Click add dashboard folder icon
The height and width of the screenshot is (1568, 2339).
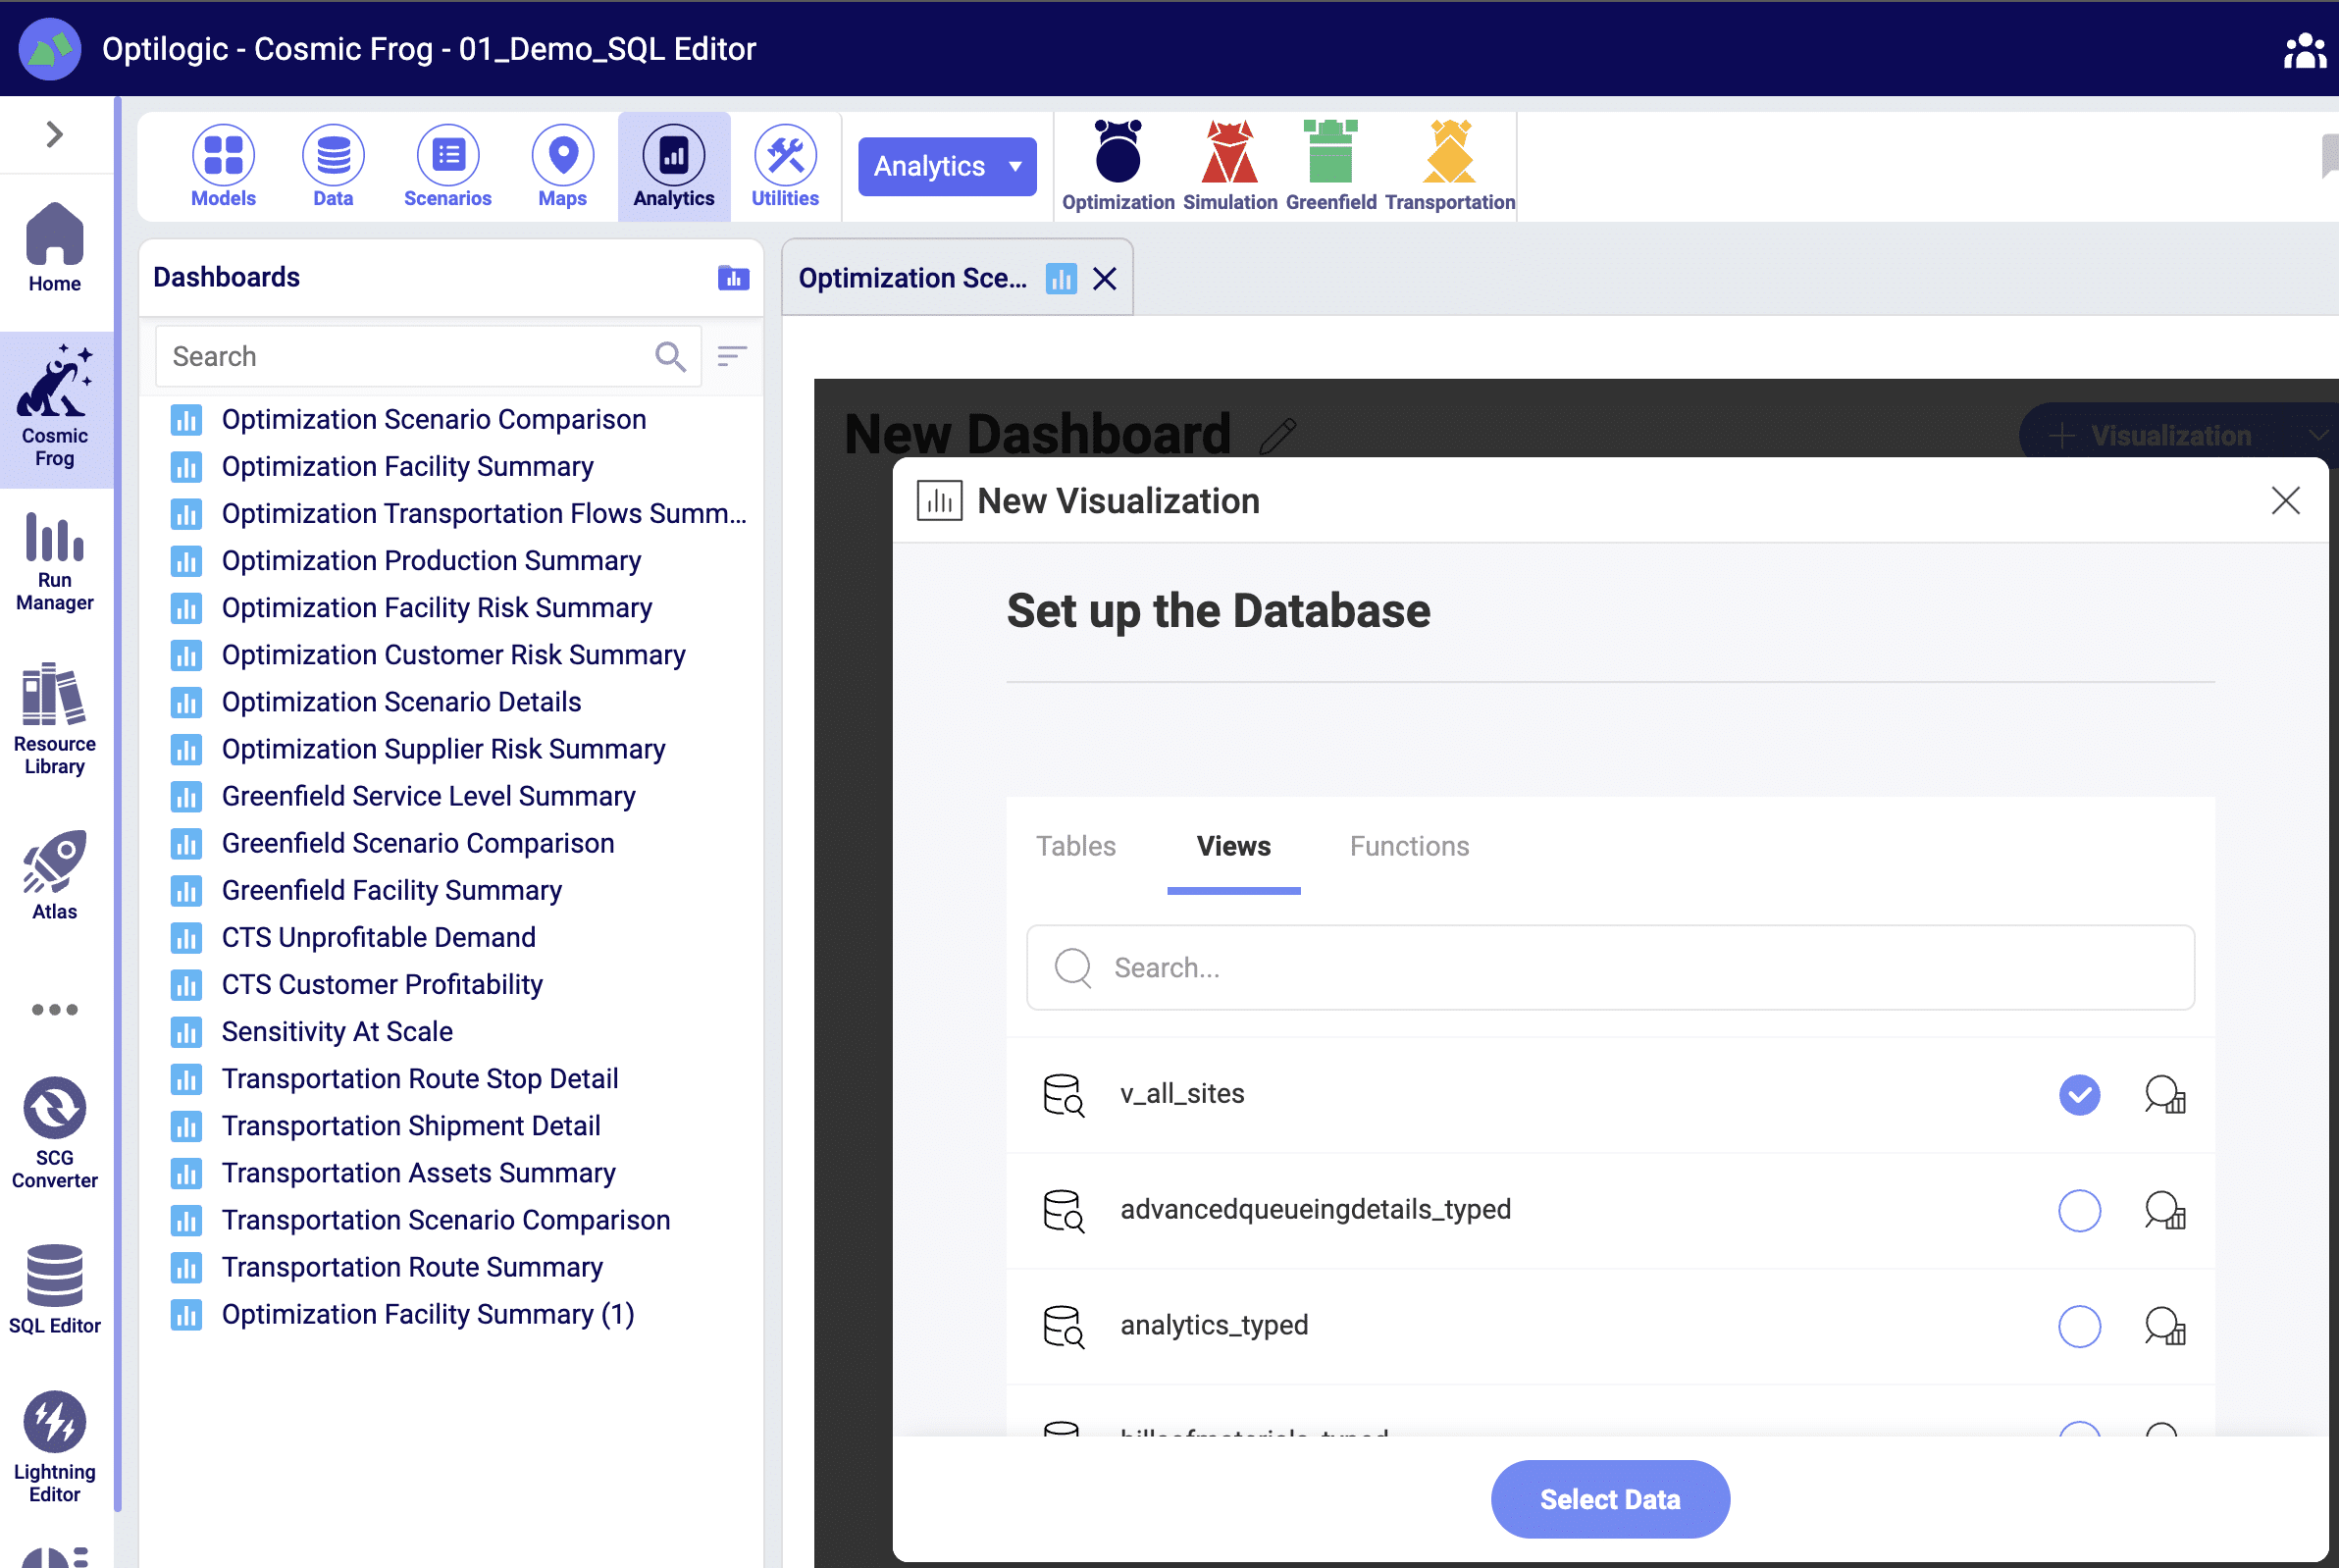click(733, 278)
